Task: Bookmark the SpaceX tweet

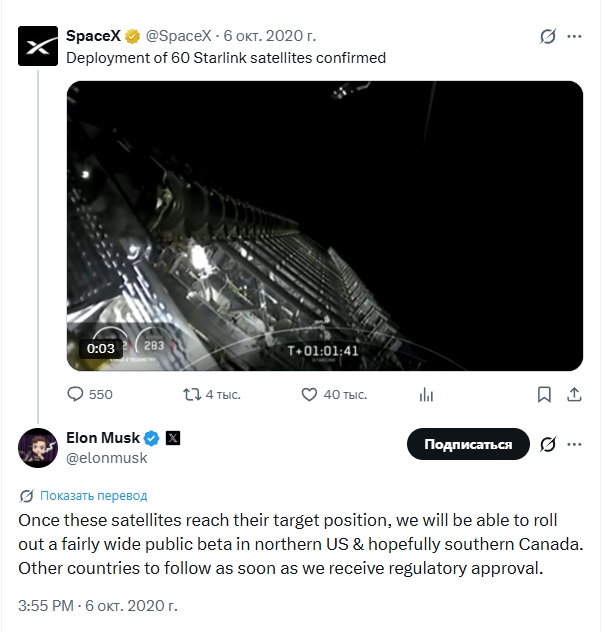Action: (544, 395)
